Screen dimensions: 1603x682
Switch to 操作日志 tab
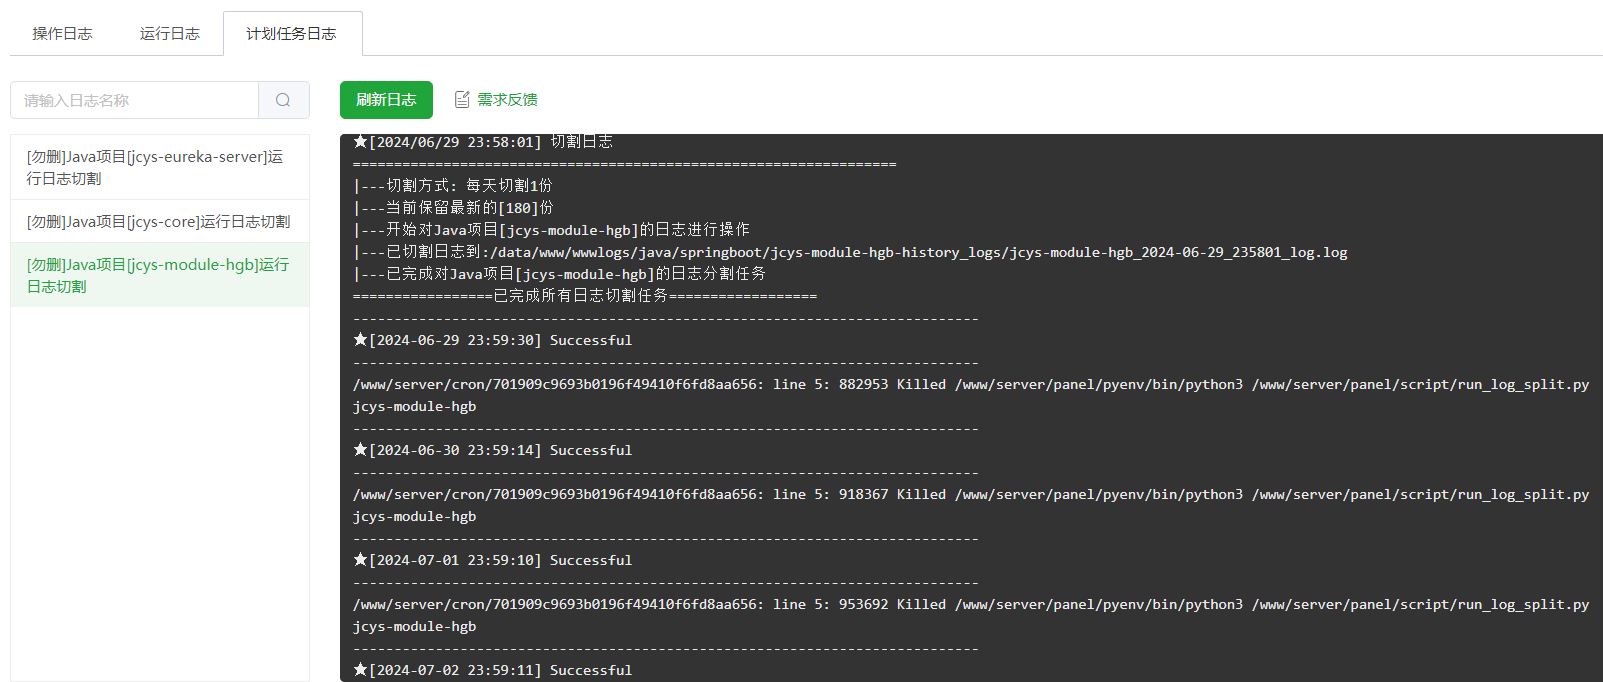tap(62, 34)
